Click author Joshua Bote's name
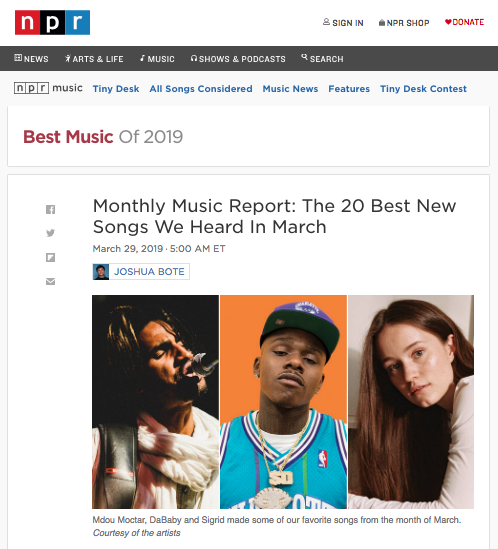The width and height of the screenshot is (498, 549). [x=149, y=272]
